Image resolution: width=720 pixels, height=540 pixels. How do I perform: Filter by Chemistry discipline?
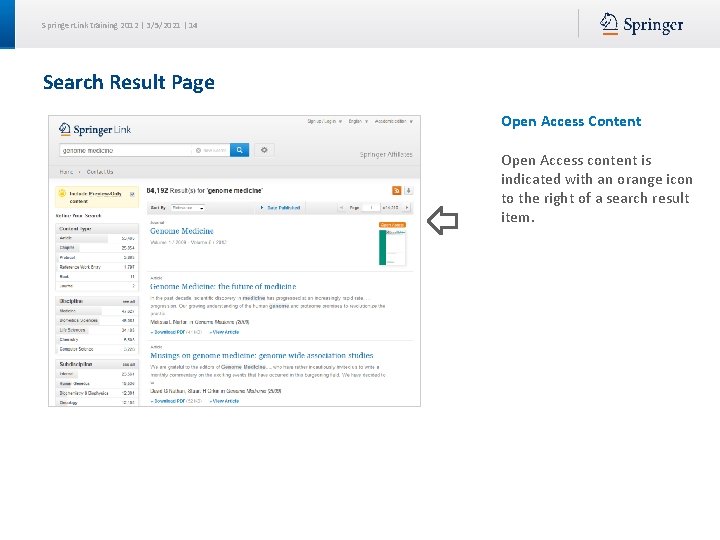pyautogui.click(x=97, y=340)
